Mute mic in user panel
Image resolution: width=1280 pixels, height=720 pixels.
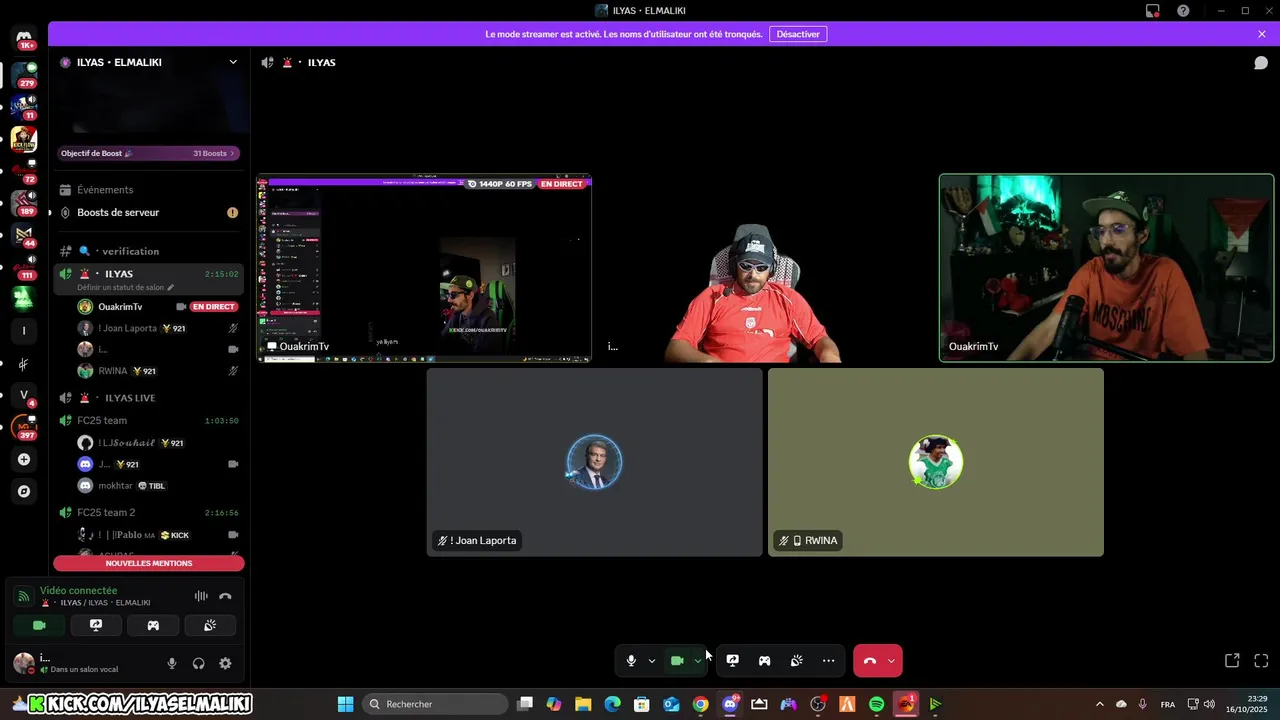pos(172,663)
